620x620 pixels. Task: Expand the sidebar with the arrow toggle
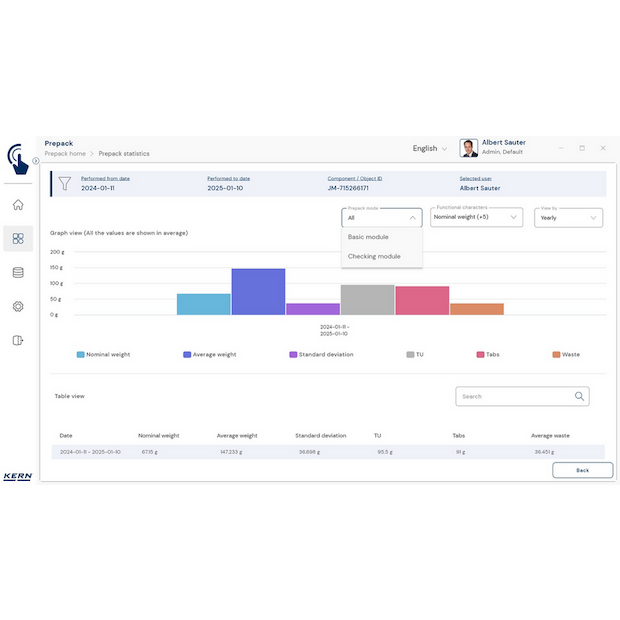point(36,161)
